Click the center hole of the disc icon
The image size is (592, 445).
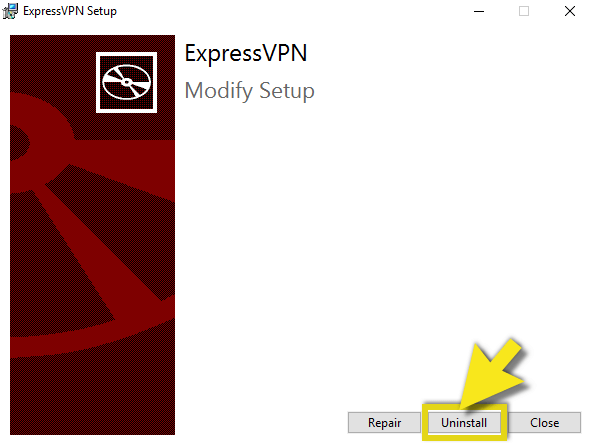126,82
